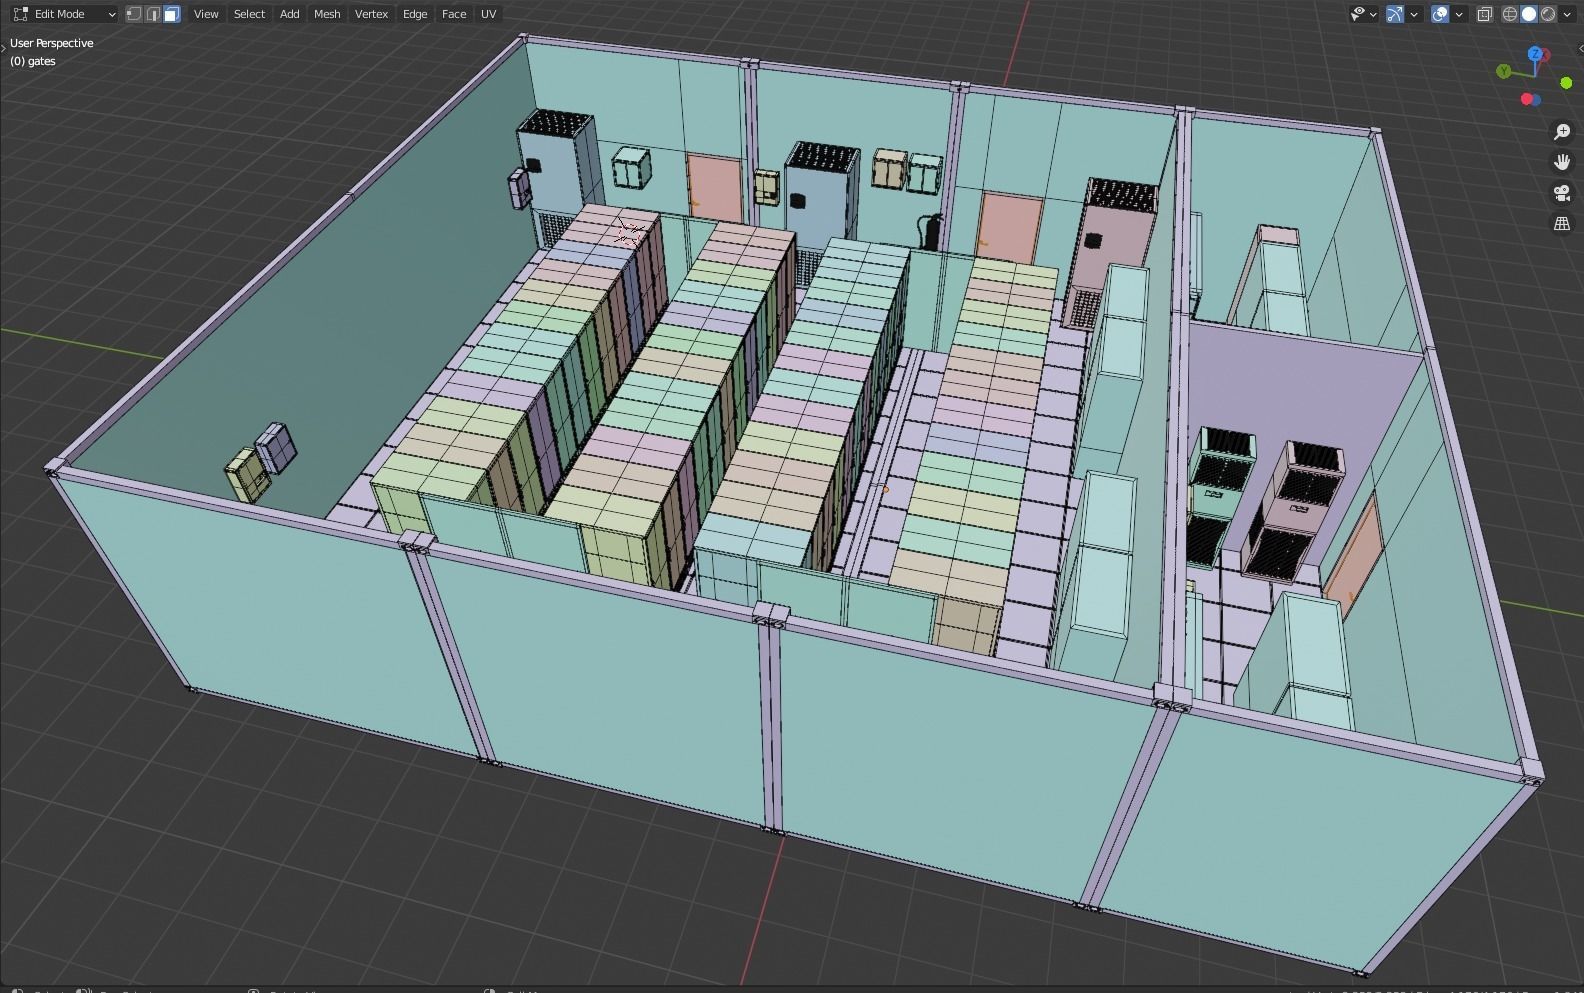
Task: Click the green Y axis on navigation gizmo
Action: [x=1504, y=71]
